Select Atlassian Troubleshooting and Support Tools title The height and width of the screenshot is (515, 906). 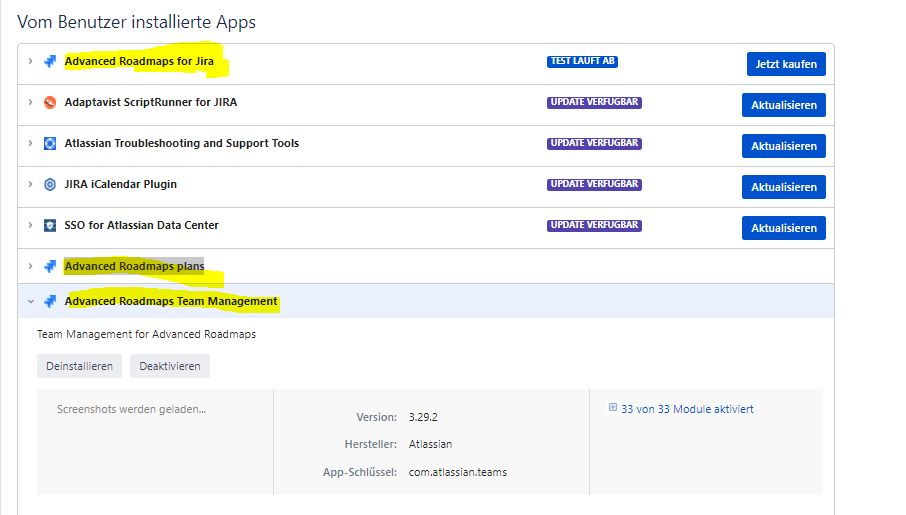(181, 143)
